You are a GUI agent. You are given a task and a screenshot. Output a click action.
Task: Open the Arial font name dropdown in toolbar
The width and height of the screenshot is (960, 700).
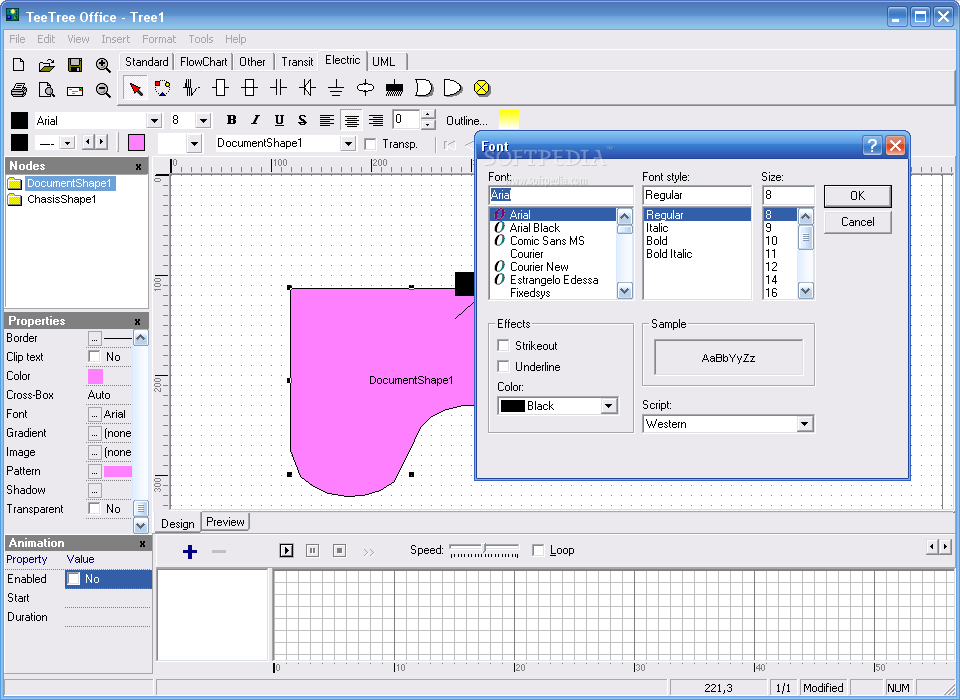[x=154, y=121]
